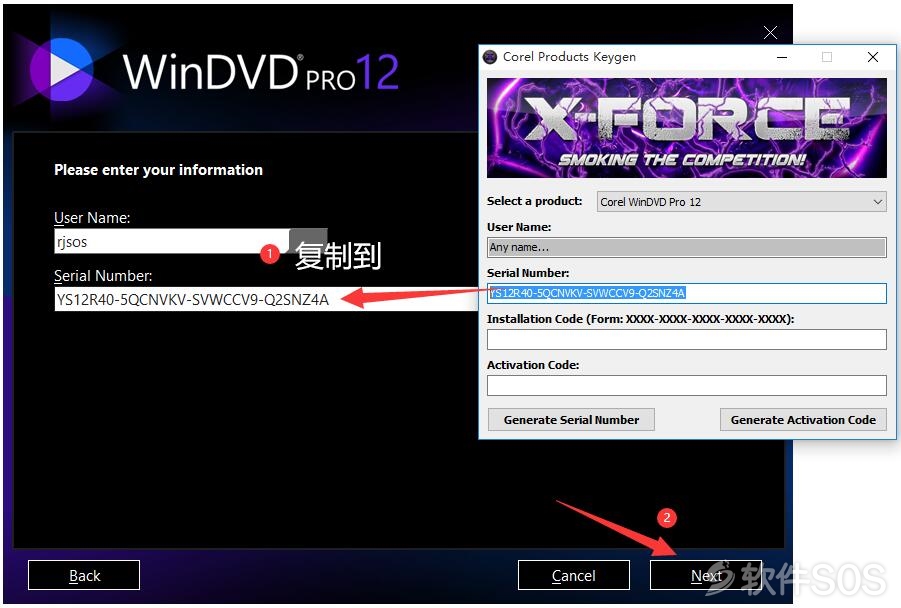
Task: Go Back in the WinDVD installer
Action: click(84, 575)
